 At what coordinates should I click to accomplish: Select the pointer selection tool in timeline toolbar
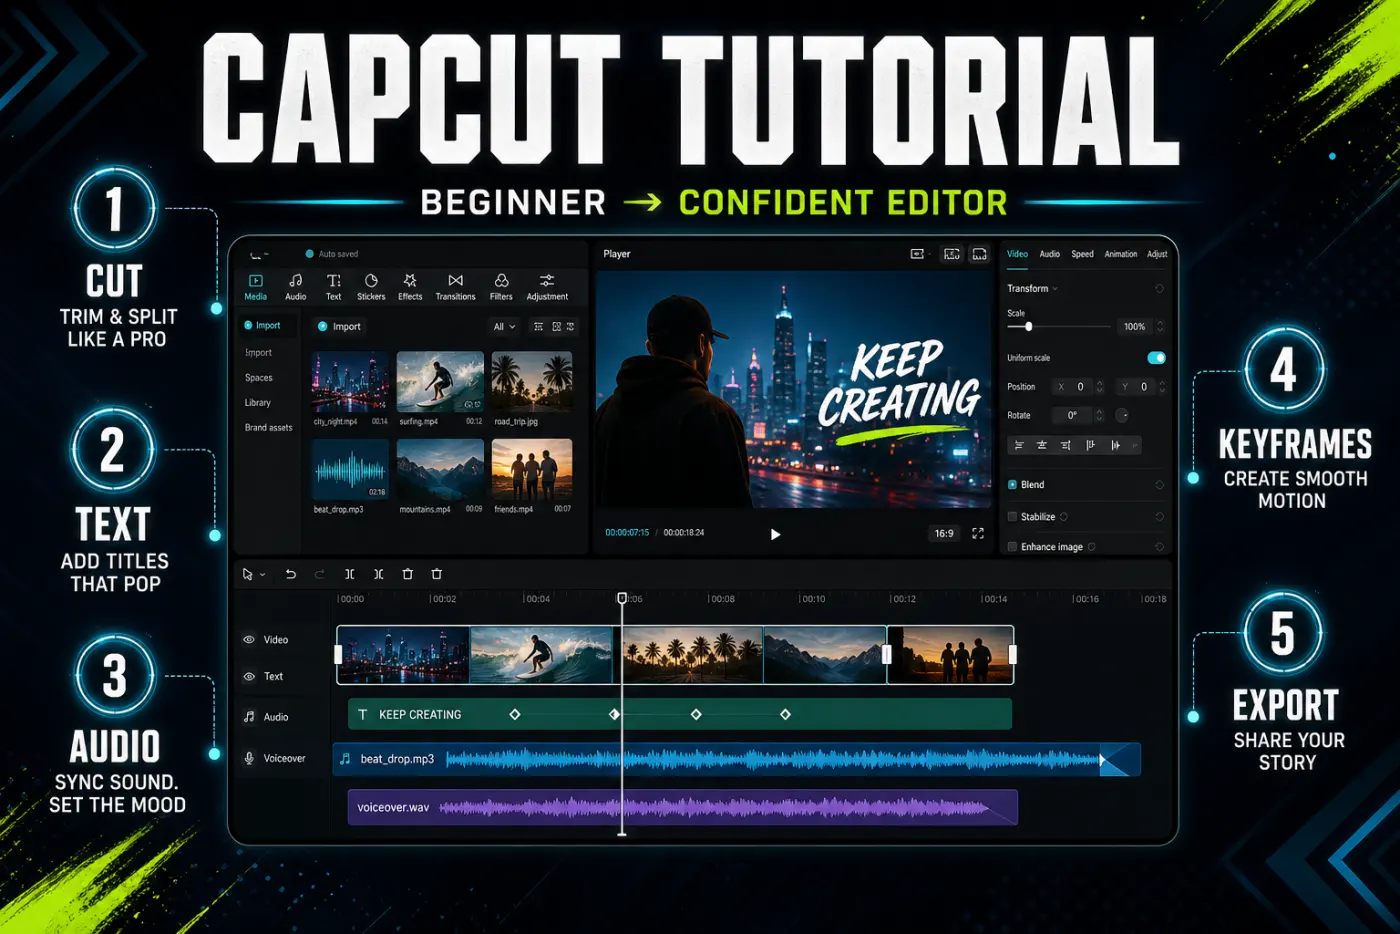click(x=247, y=574)
